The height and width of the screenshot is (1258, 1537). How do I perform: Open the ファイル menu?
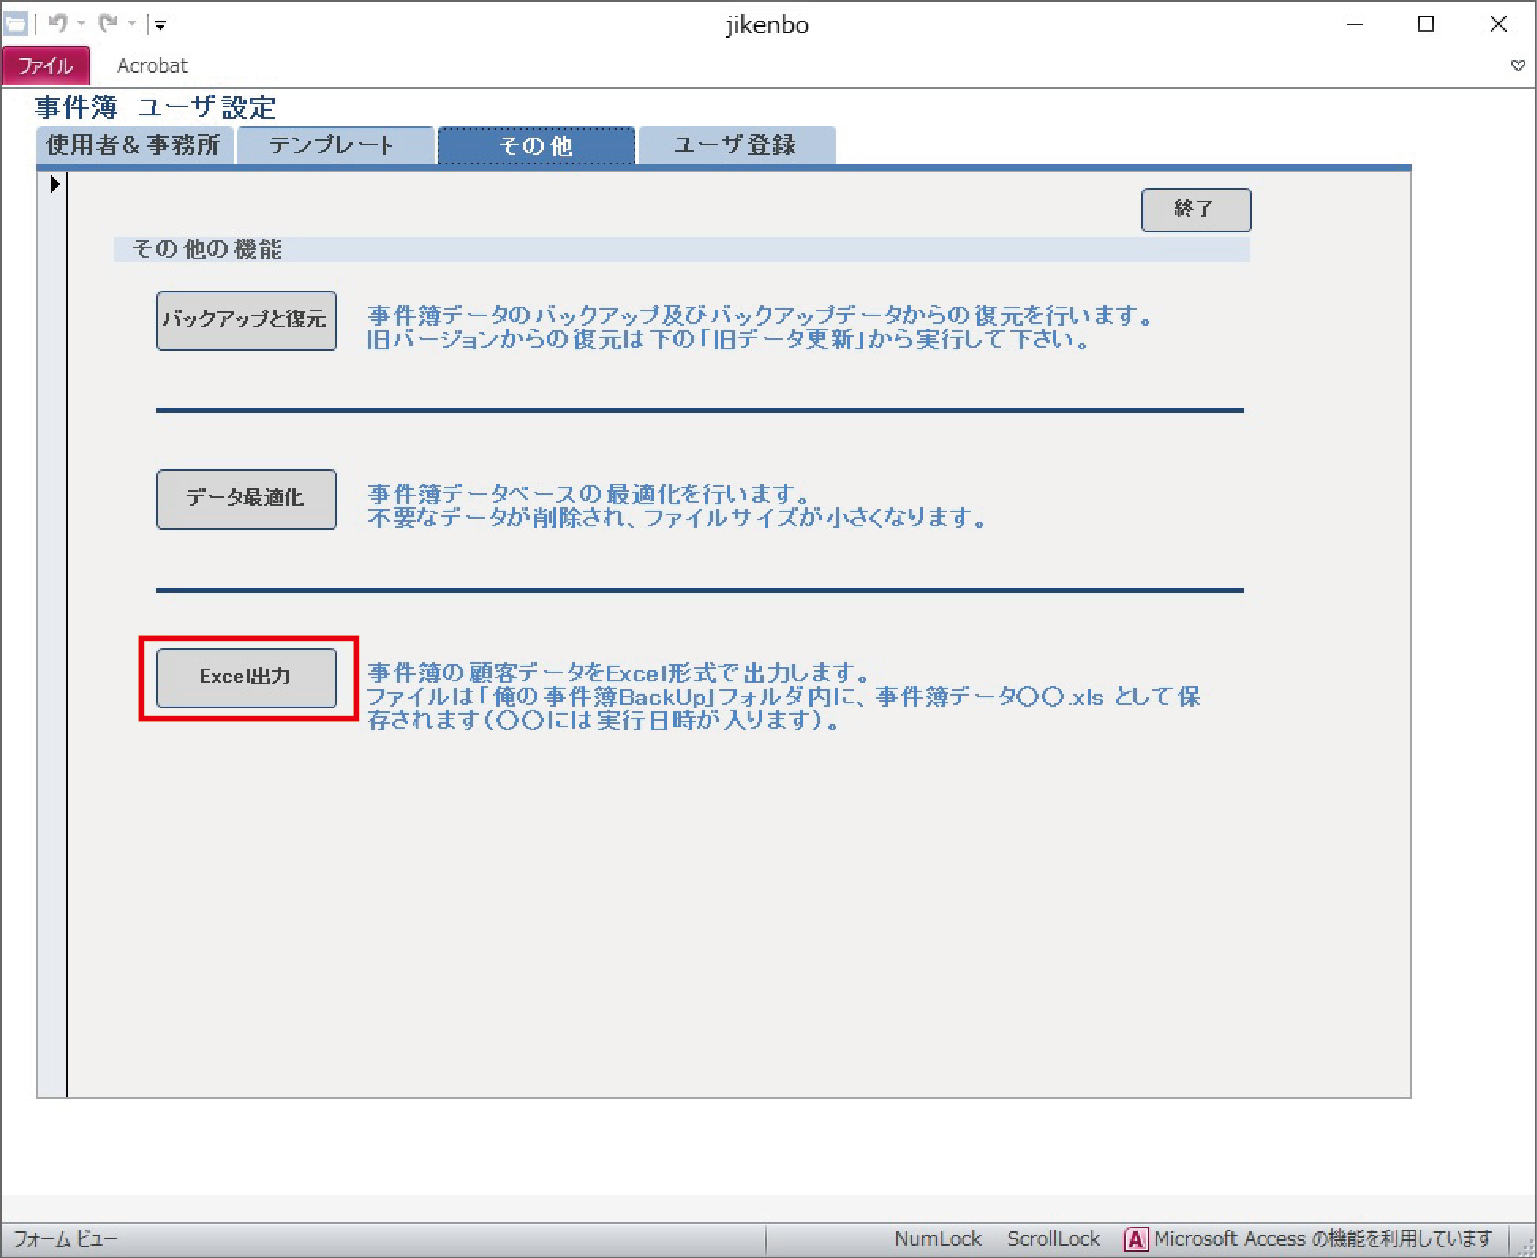(46, 66)
